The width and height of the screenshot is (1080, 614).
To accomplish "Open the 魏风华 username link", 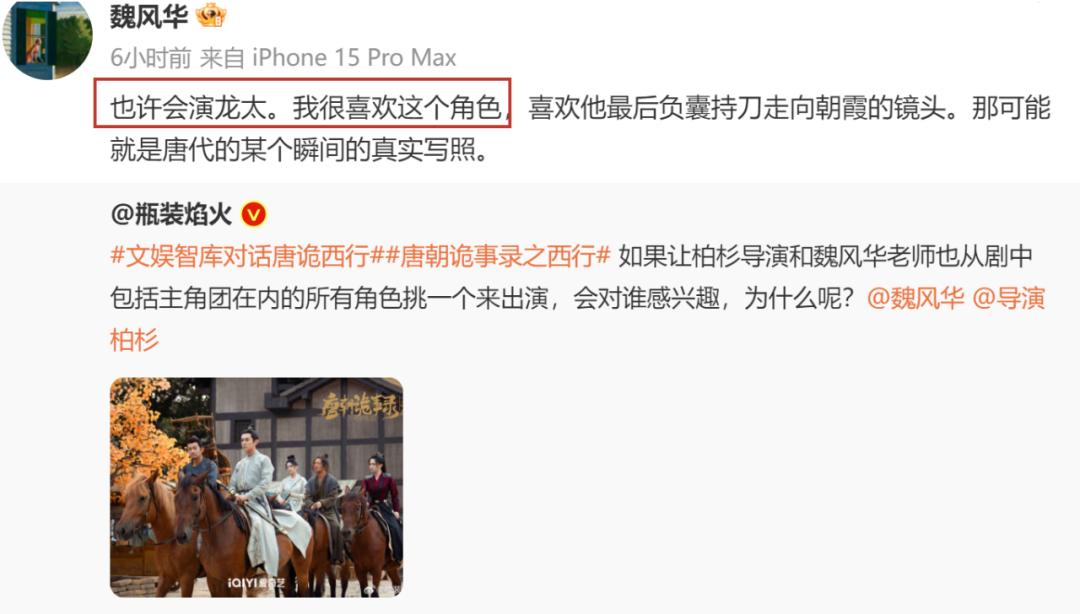I will [149, 15].
